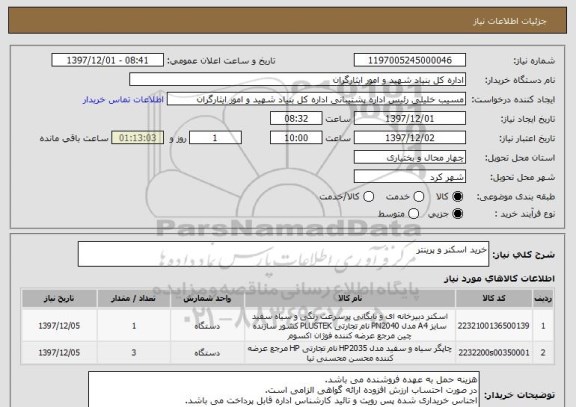The image size is (576, 407).
Task: Click the اطلاعات کالاهای مورد نیاز section heading
Action: [x=499, y=279]
